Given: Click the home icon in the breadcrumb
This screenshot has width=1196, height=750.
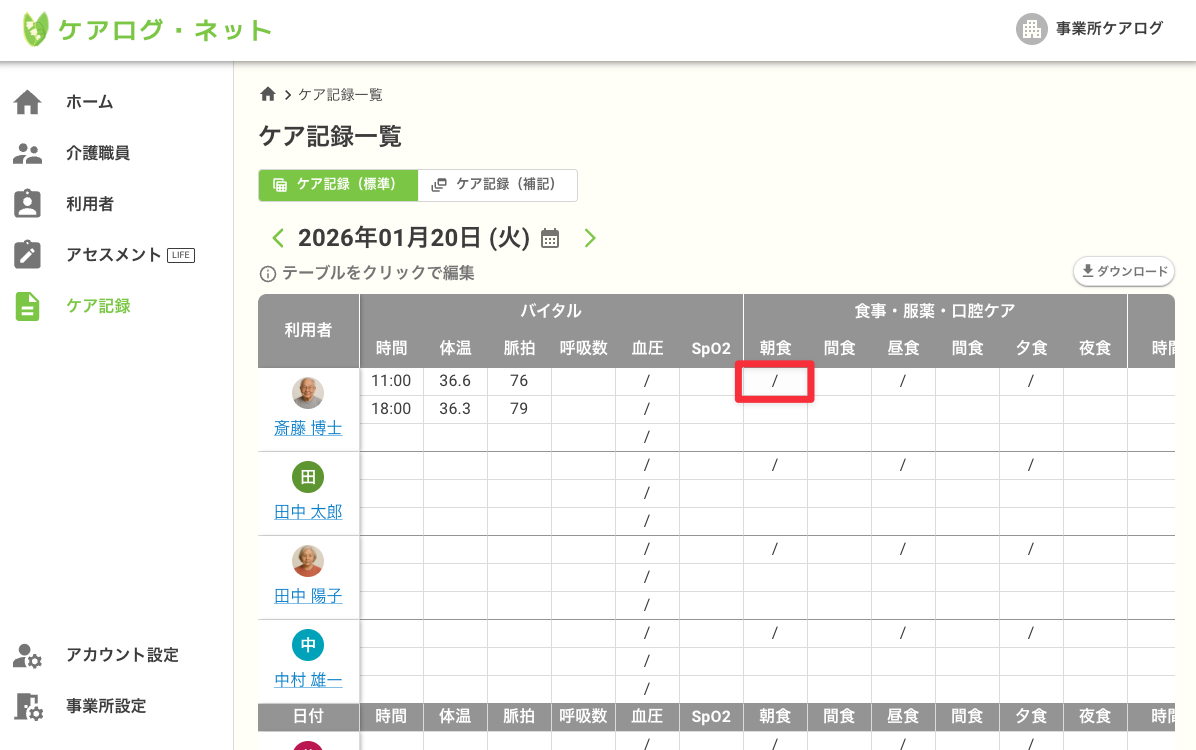Looking at the screenshot, I should [267, 94].
